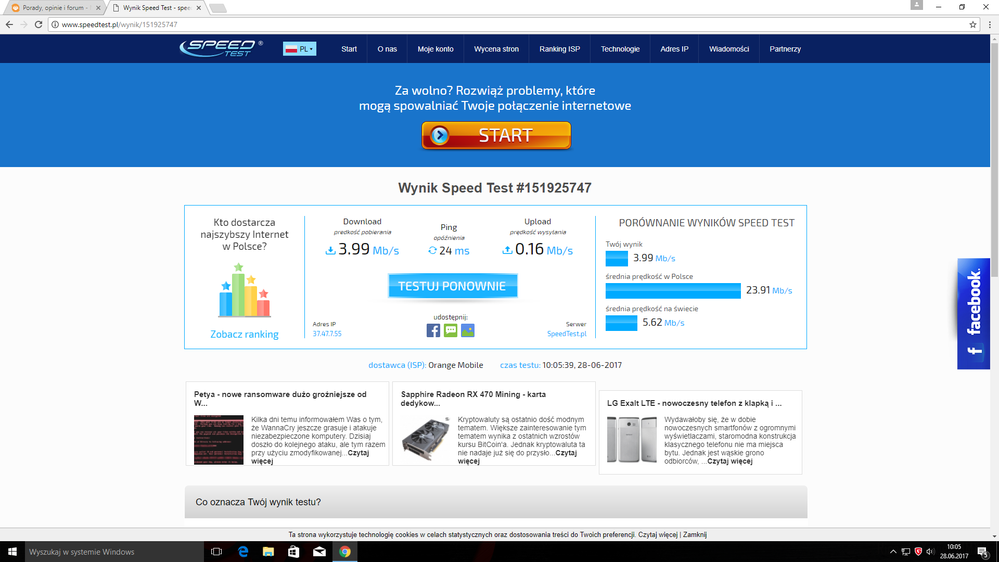Image resolution: width=999 pixels, height=562 pixels.
Task: Open the Petya ransomware article title
Action: point(280,398)
